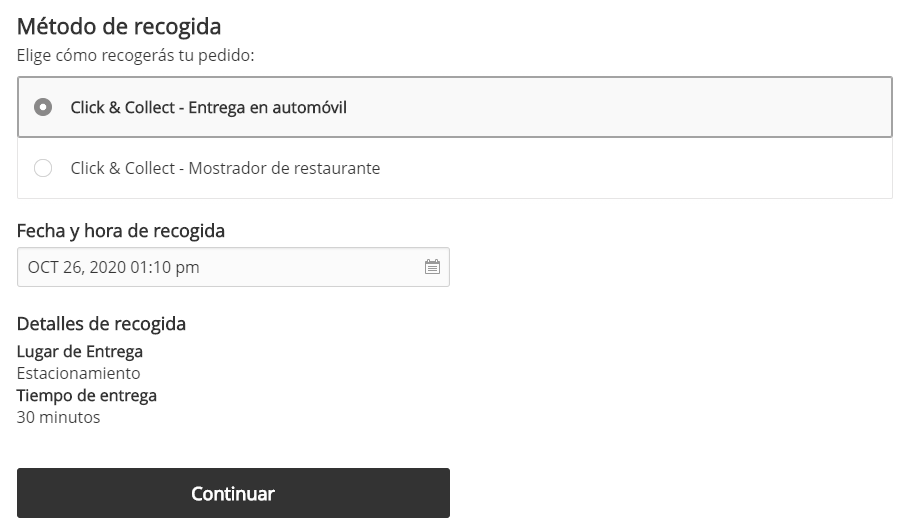
Task: Click the 'Click & Collect - Entrega en automóvil' label
Action: (x=208, y=107)
